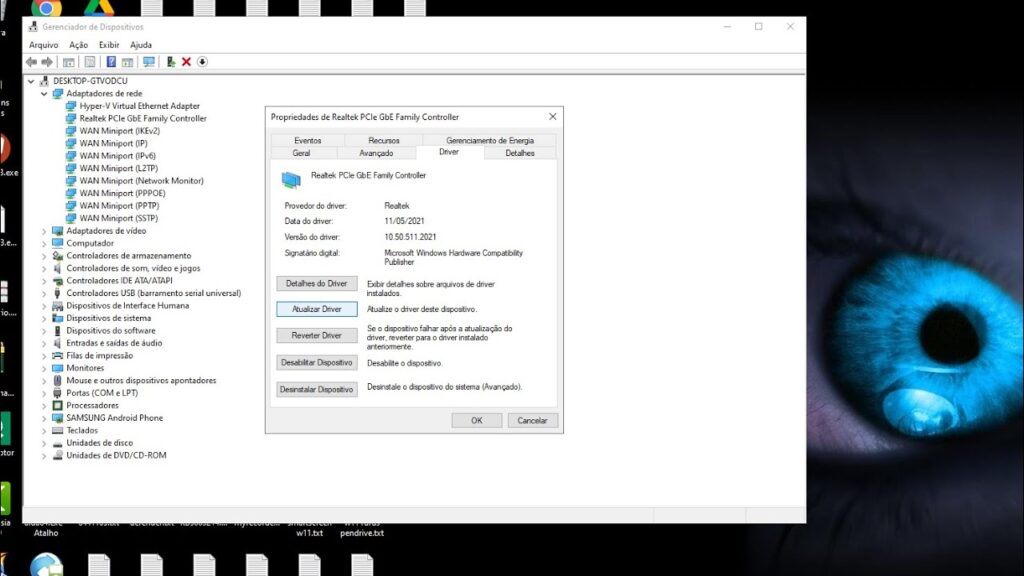Select Portas (COM e LPT) category

102,393
